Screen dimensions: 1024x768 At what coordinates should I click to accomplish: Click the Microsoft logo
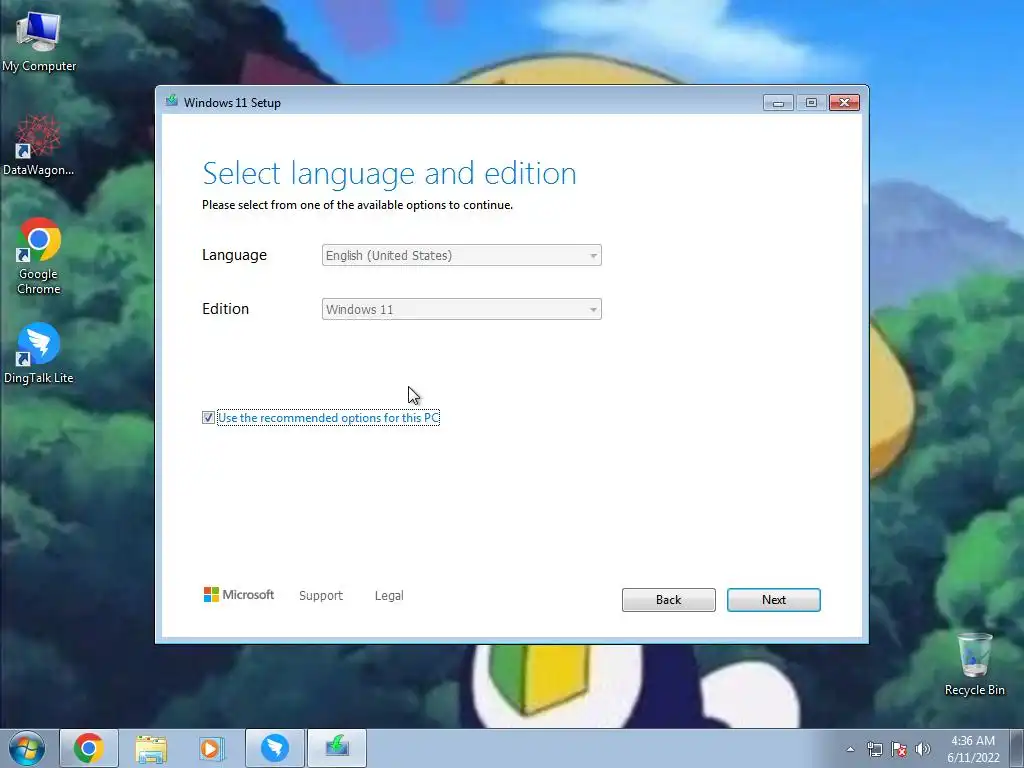click(x=239, y=595)
